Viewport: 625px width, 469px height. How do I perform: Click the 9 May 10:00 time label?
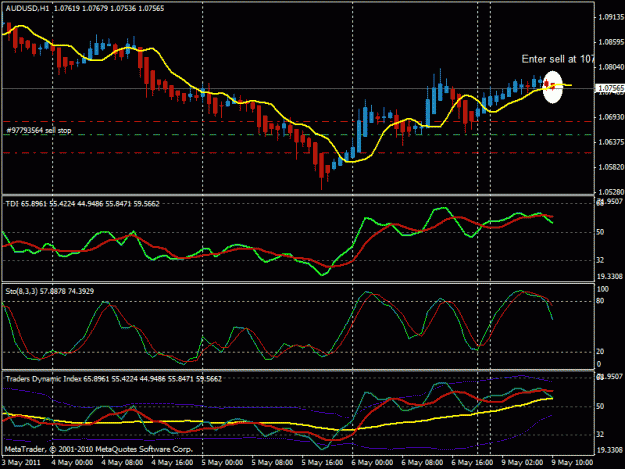pyautogui.click(x=572, y=463)
